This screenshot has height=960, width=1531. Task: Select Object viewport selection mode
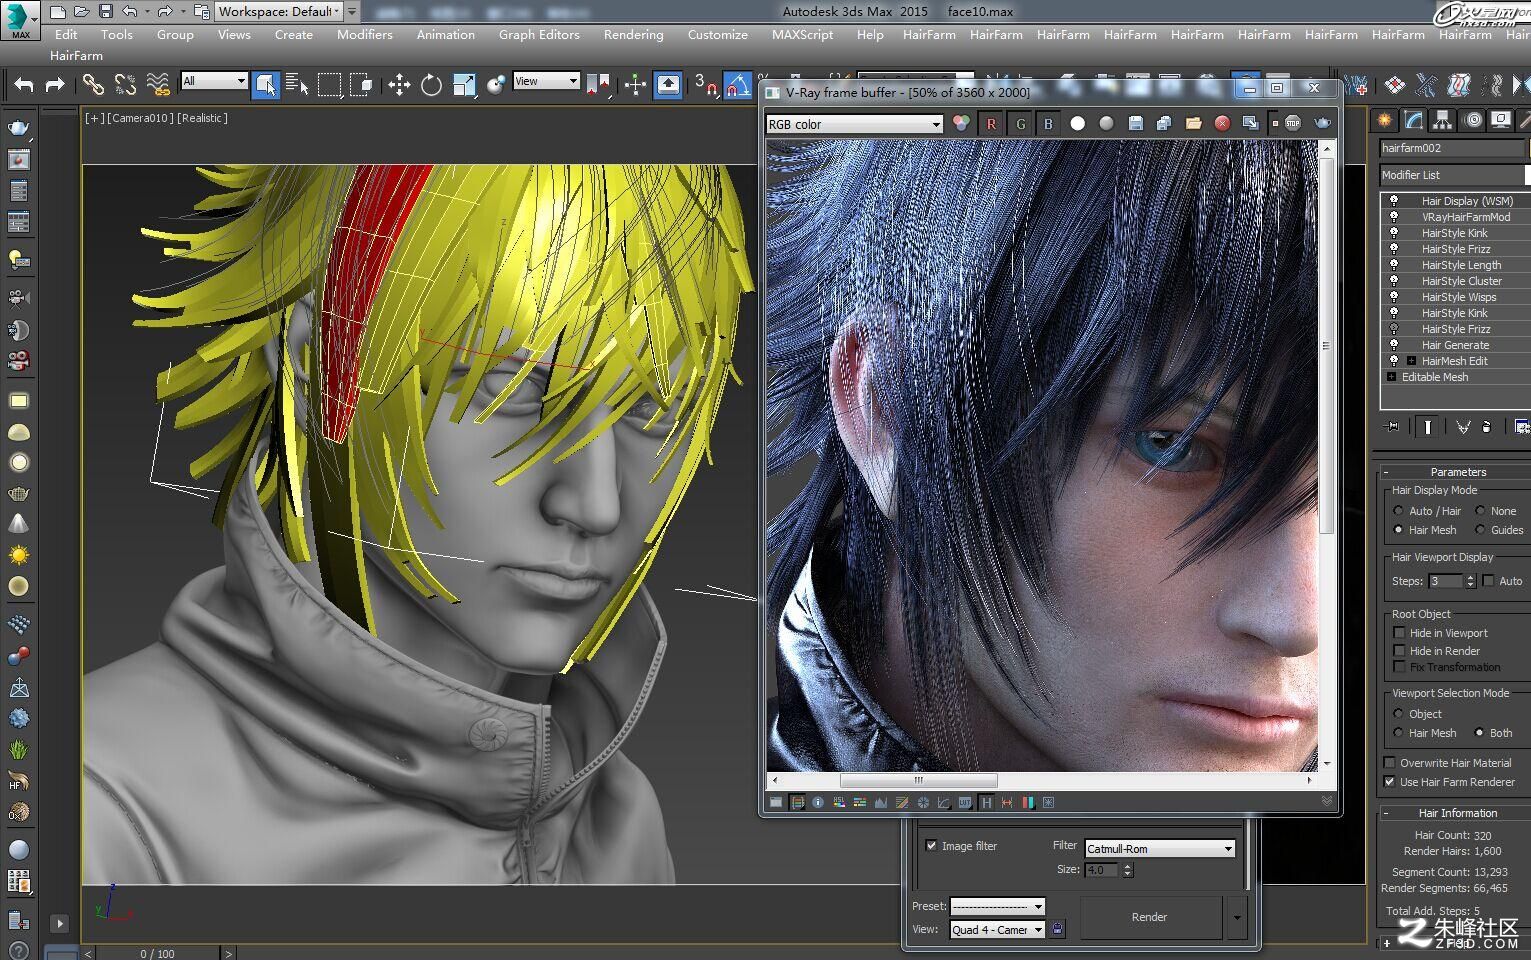click(x=1398, y=714)
